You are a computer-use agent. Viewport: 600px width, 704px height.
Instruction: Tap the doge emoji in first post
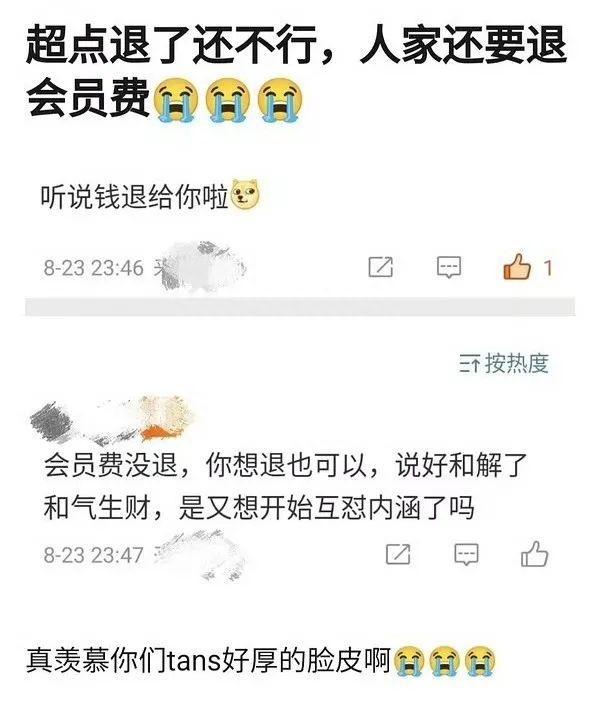[x=245, y=195]
